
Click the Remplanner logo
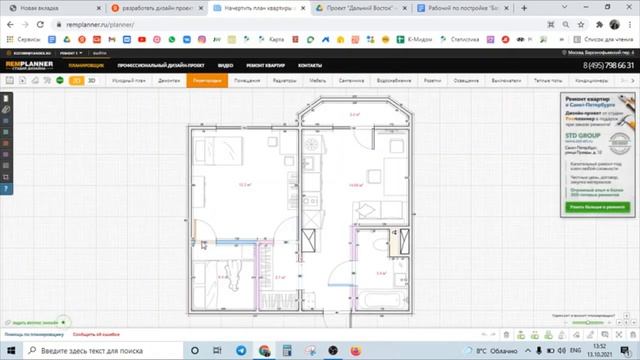click(29, 65)
